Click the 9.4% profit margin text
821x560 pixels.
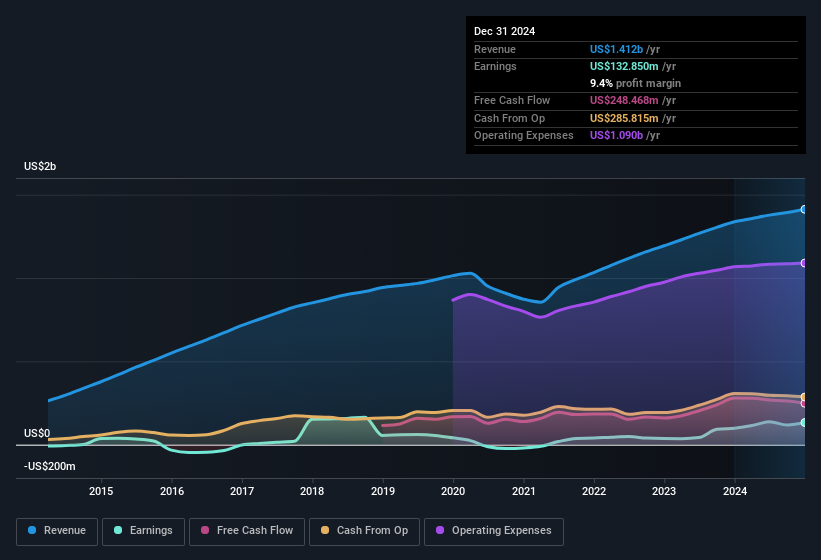click(x=635, y=83)
